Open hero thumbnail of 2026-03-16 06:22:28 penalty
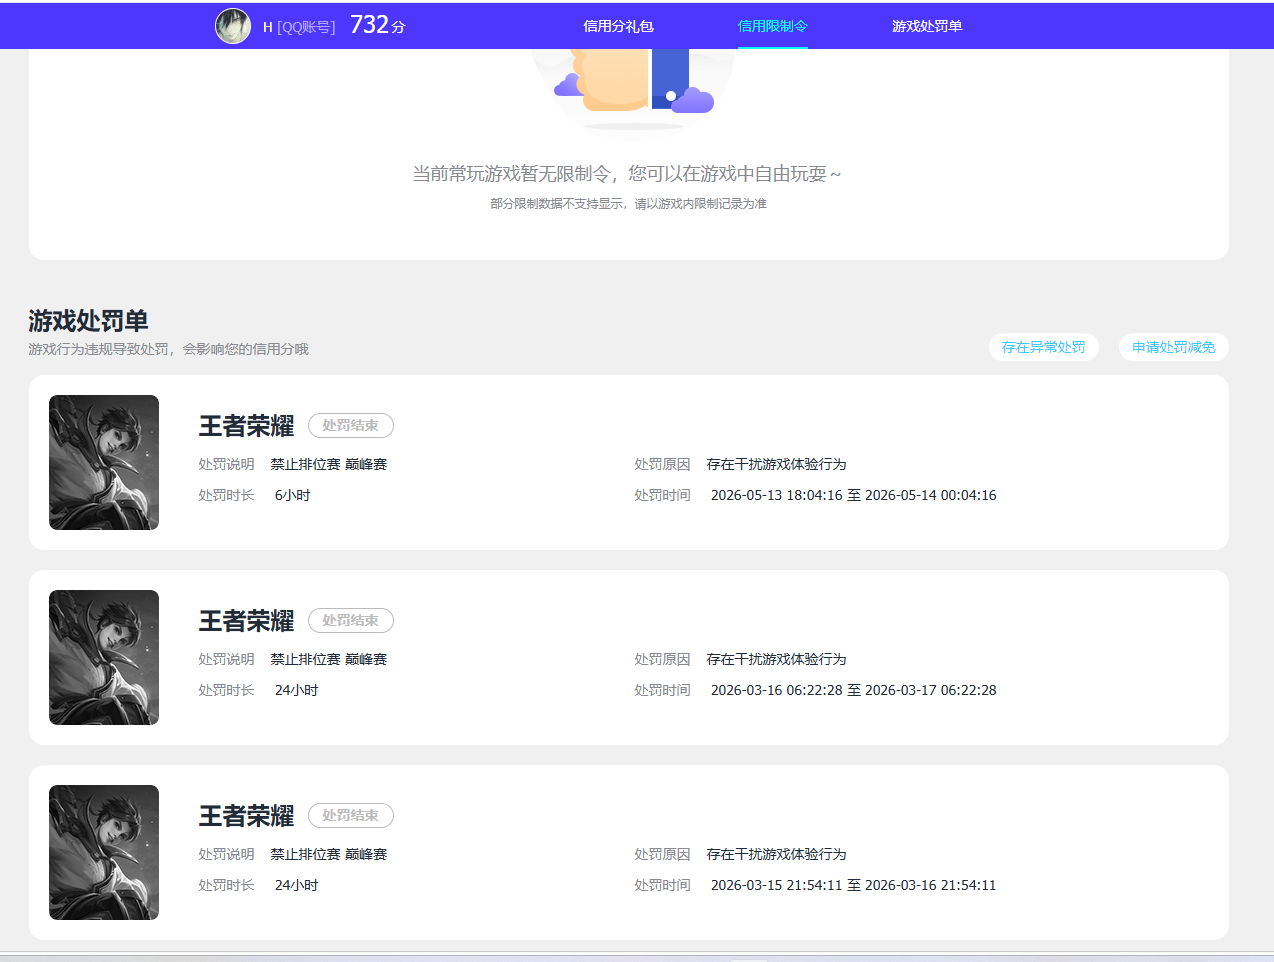 [104, 657]
